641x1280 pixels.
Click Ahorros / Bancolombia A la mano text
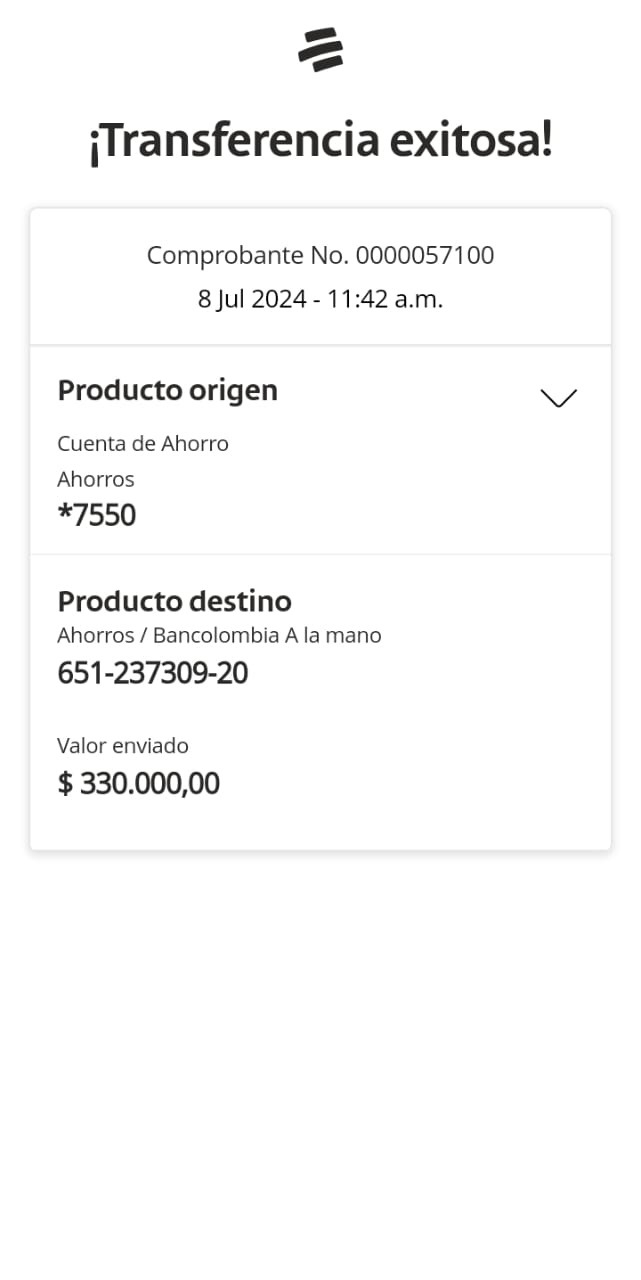(219, 635)
